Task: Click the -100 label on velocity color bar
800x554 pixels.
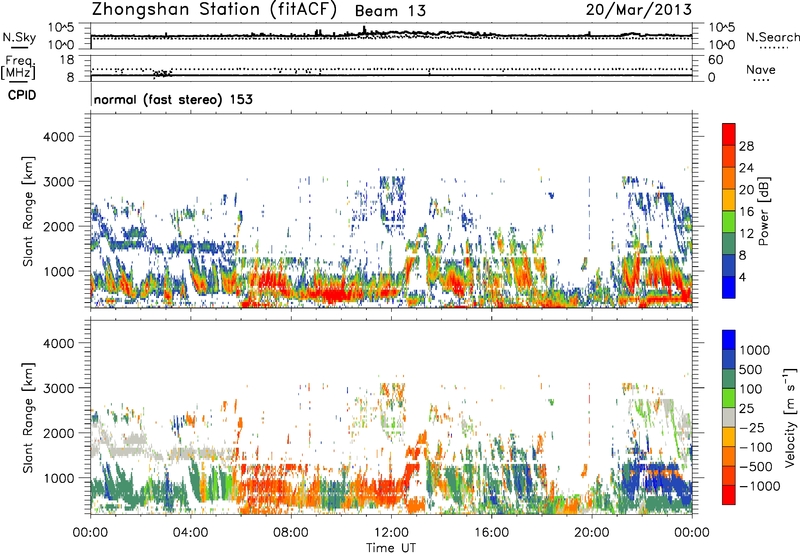Action: click(x=756, y=447)
